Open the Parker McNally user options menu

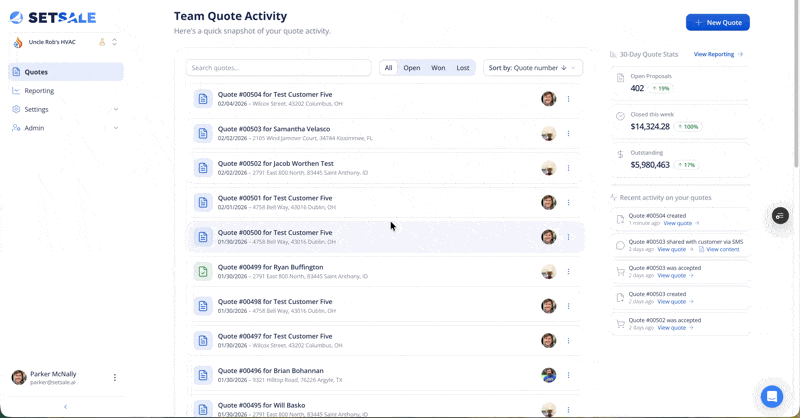[114, 377]
